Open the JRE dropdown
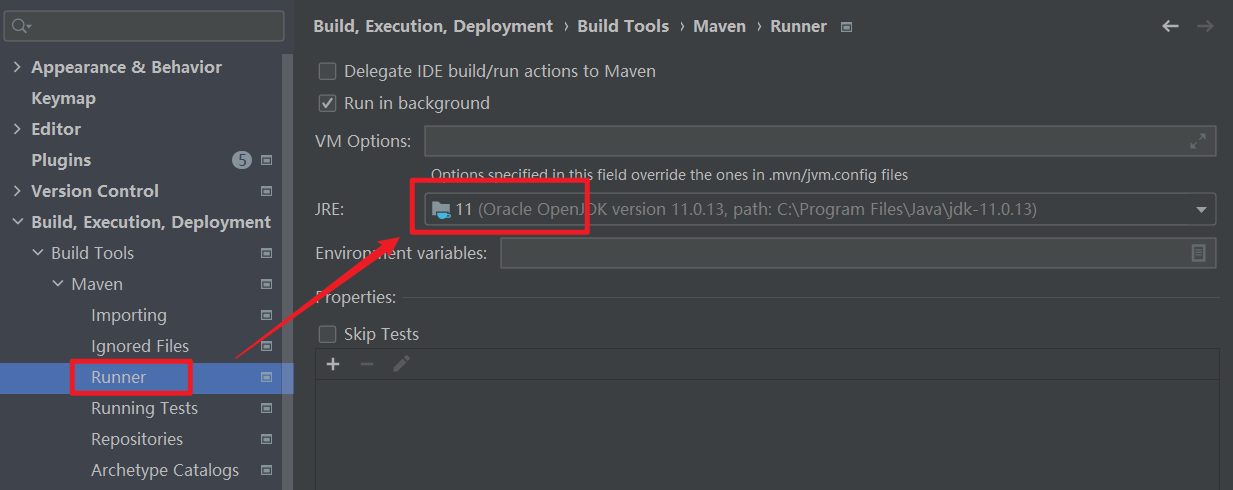This screenshot has height=490, width=1233. pyautogui.click(x=1200, y=210)
